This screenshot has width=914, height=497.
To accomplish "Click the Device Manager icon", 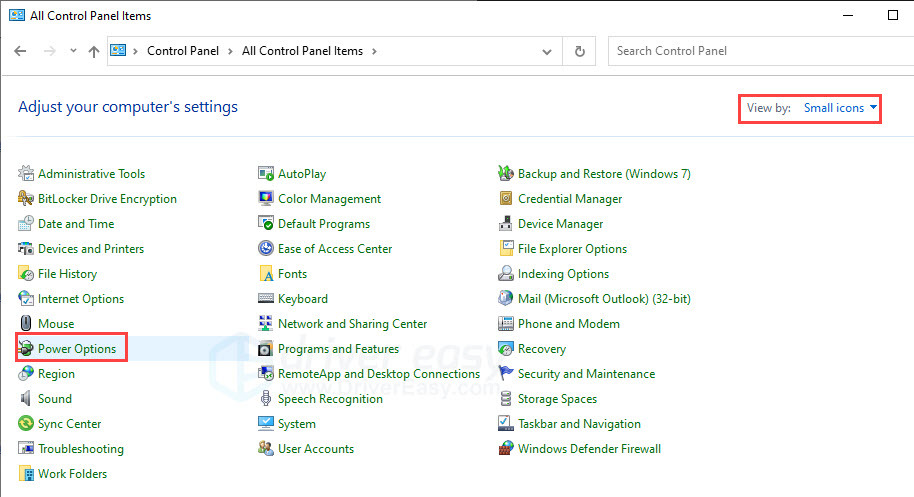I will click(x=505, y=223).
